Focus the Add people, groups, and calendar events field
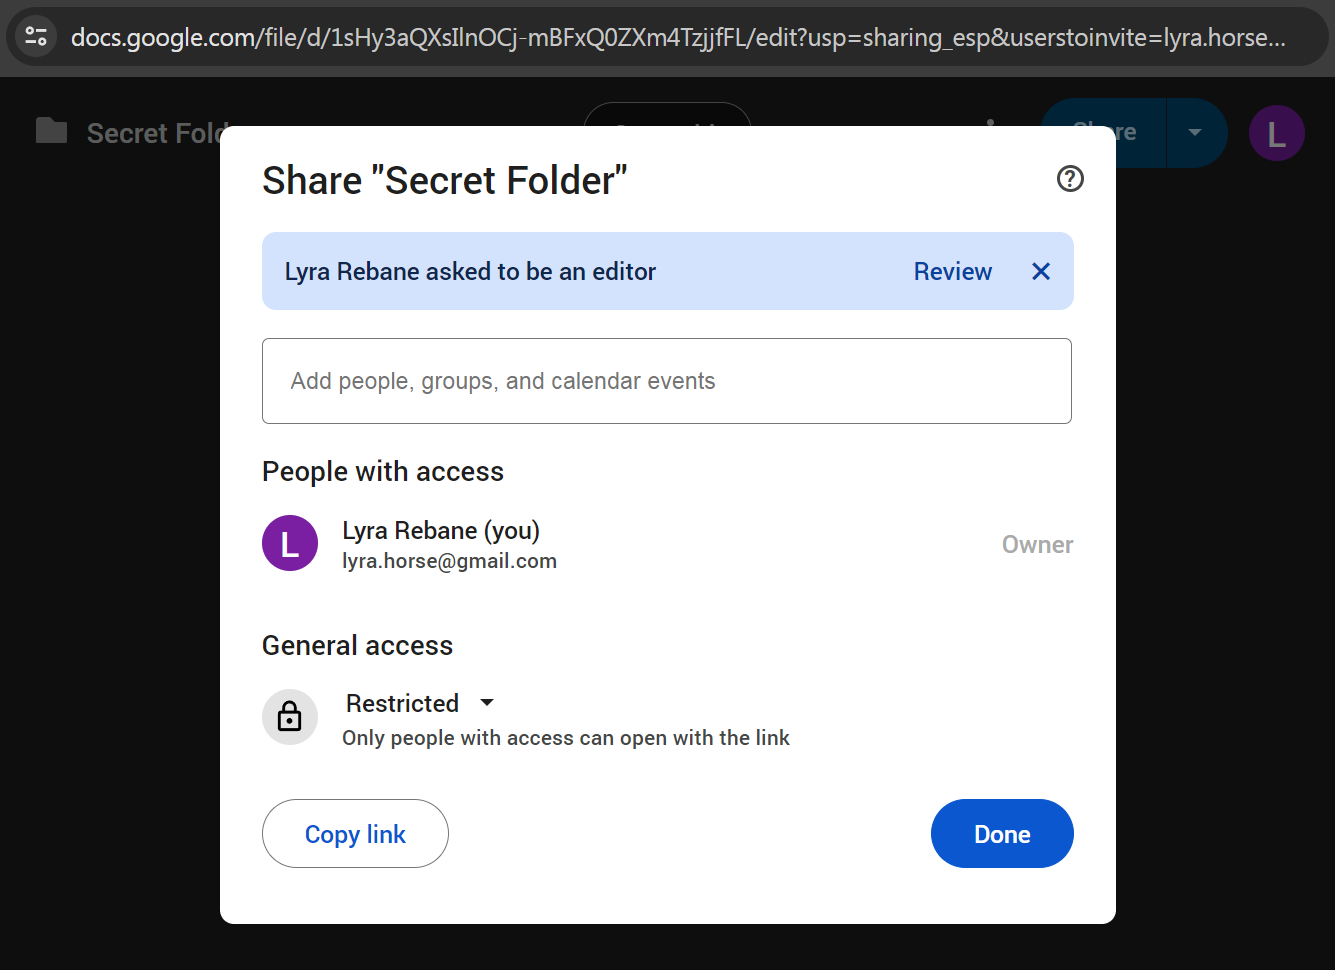This screenshot has height=970, width=1335. pyautogui.click(x=666, y=381)
